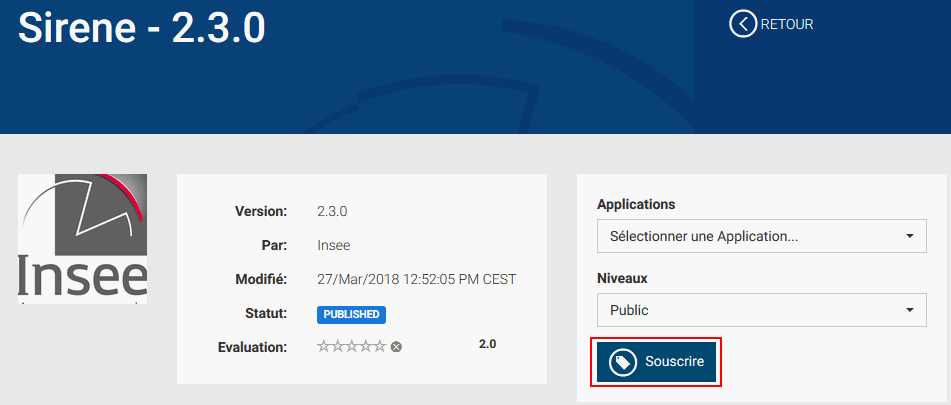Click the version value 2.3.0
This screenshot has width=951, height=405.
[332, 212]
